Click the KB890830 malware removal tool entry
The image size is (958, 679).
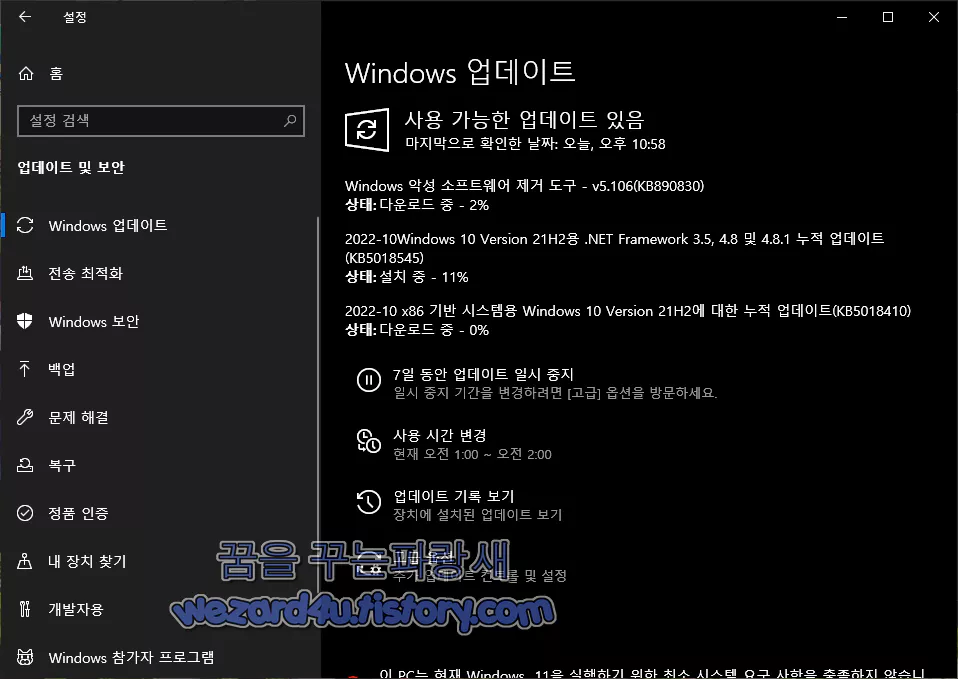tap(525, 186)
